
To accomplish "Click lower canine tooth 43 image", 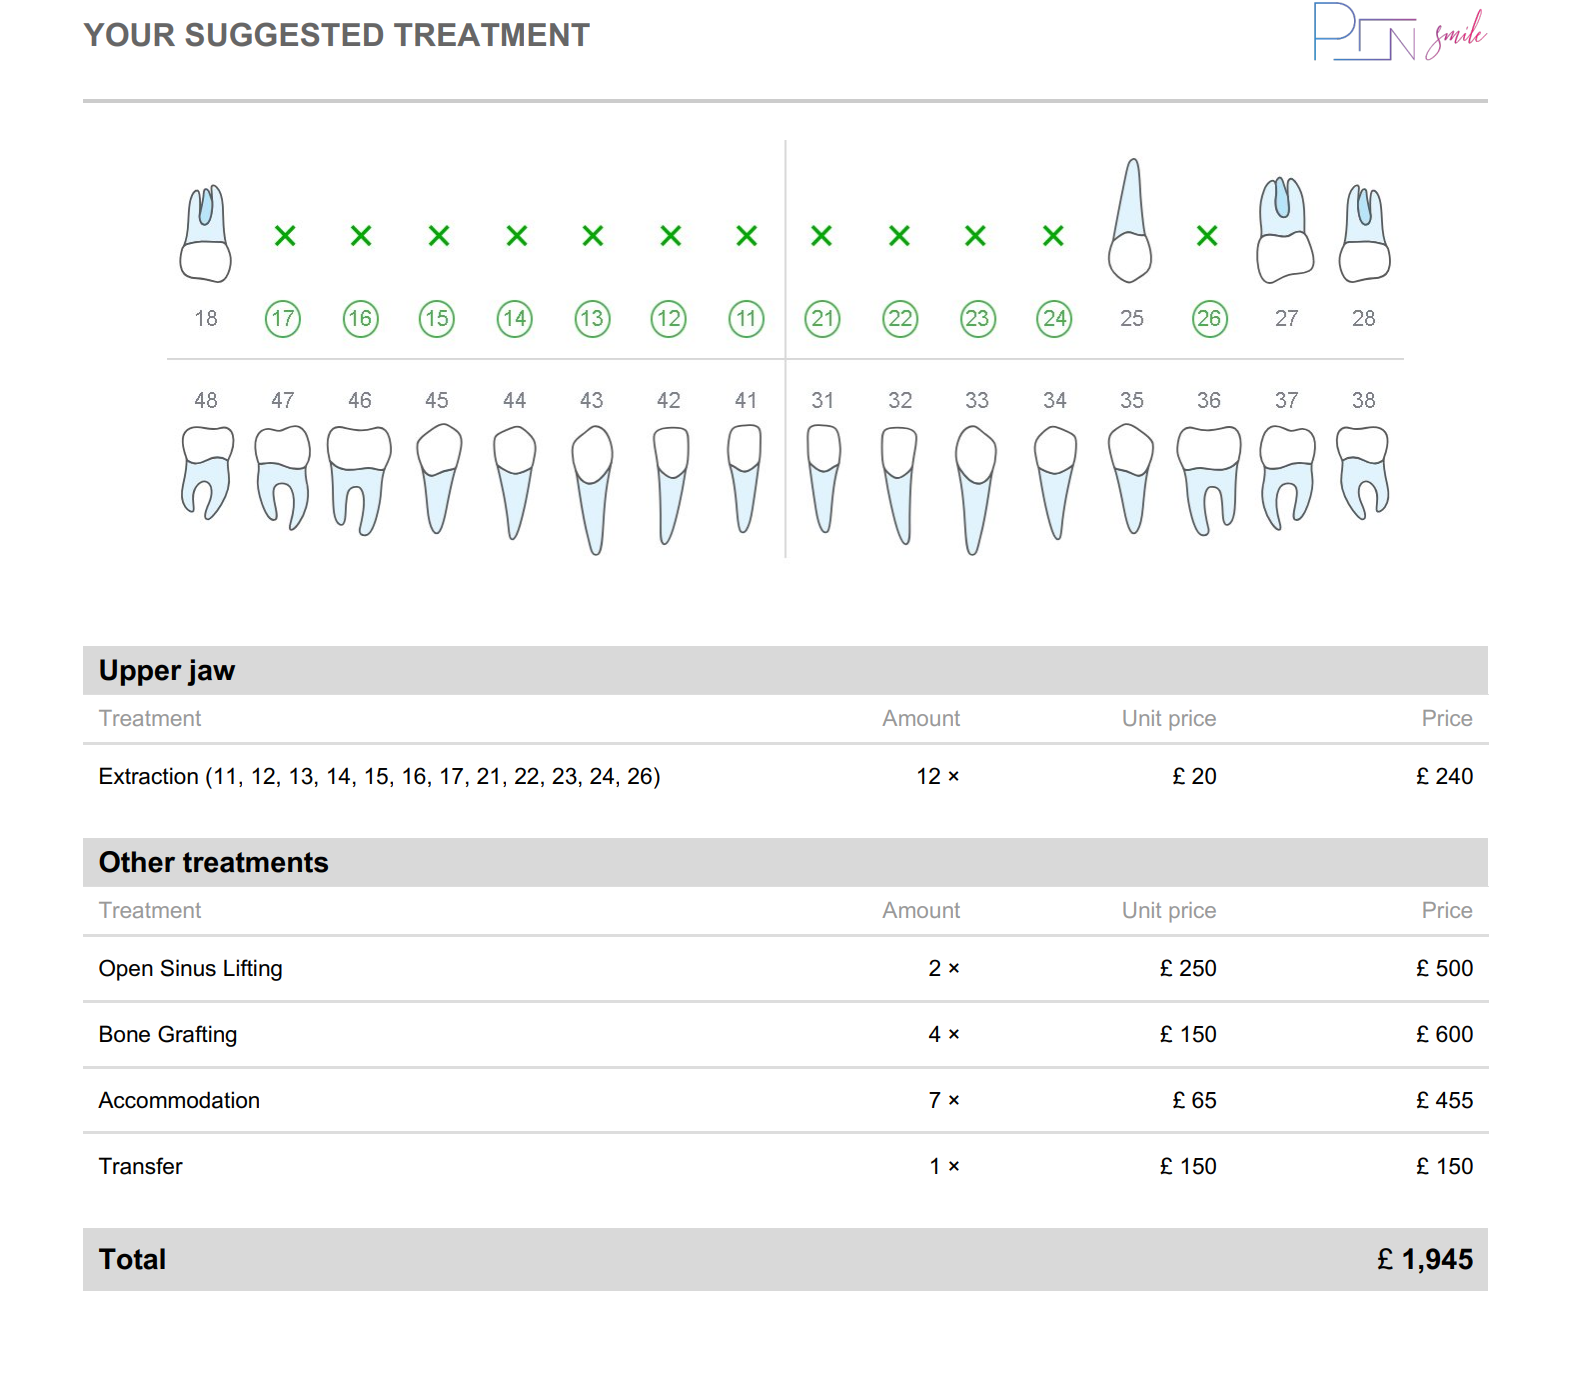I will pos(592,487).
